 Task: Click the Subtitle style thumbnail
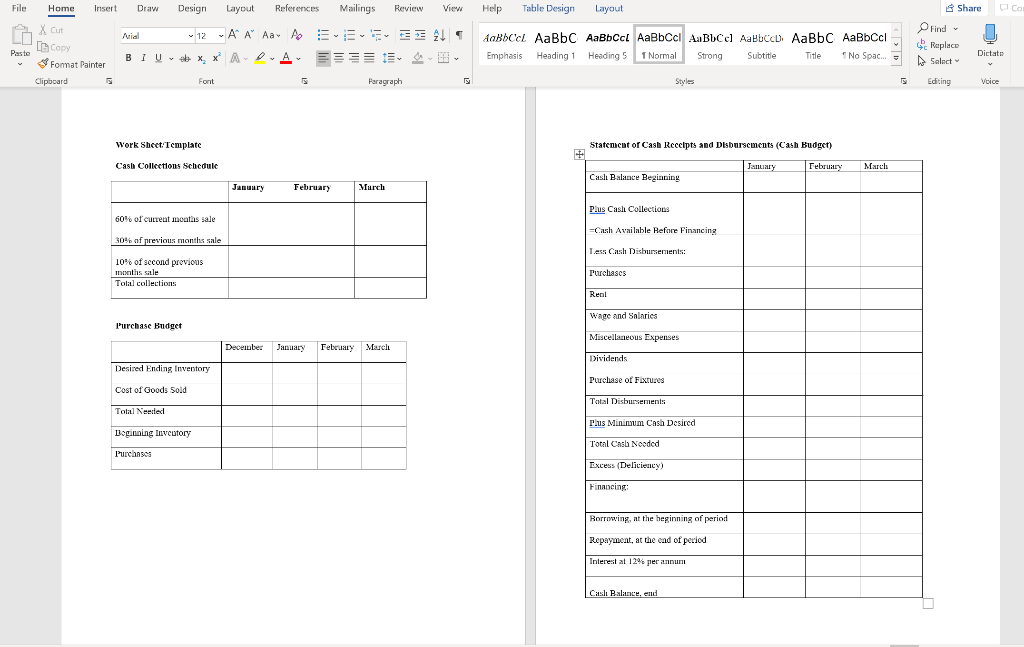click(x=761, y=45)
